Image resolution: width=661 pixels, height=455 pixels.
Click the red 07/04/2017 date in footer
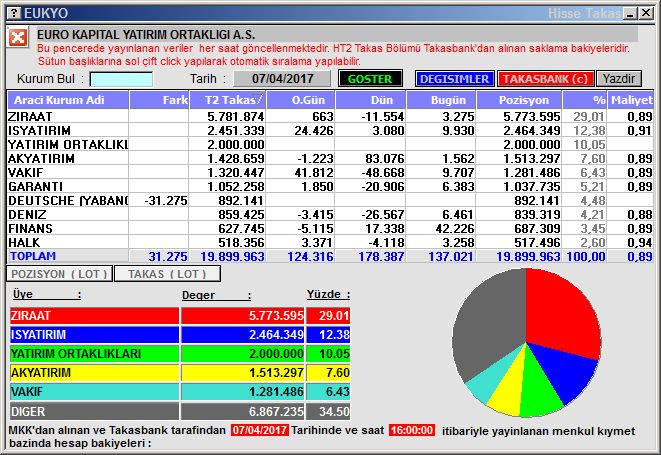click(260, 430)
